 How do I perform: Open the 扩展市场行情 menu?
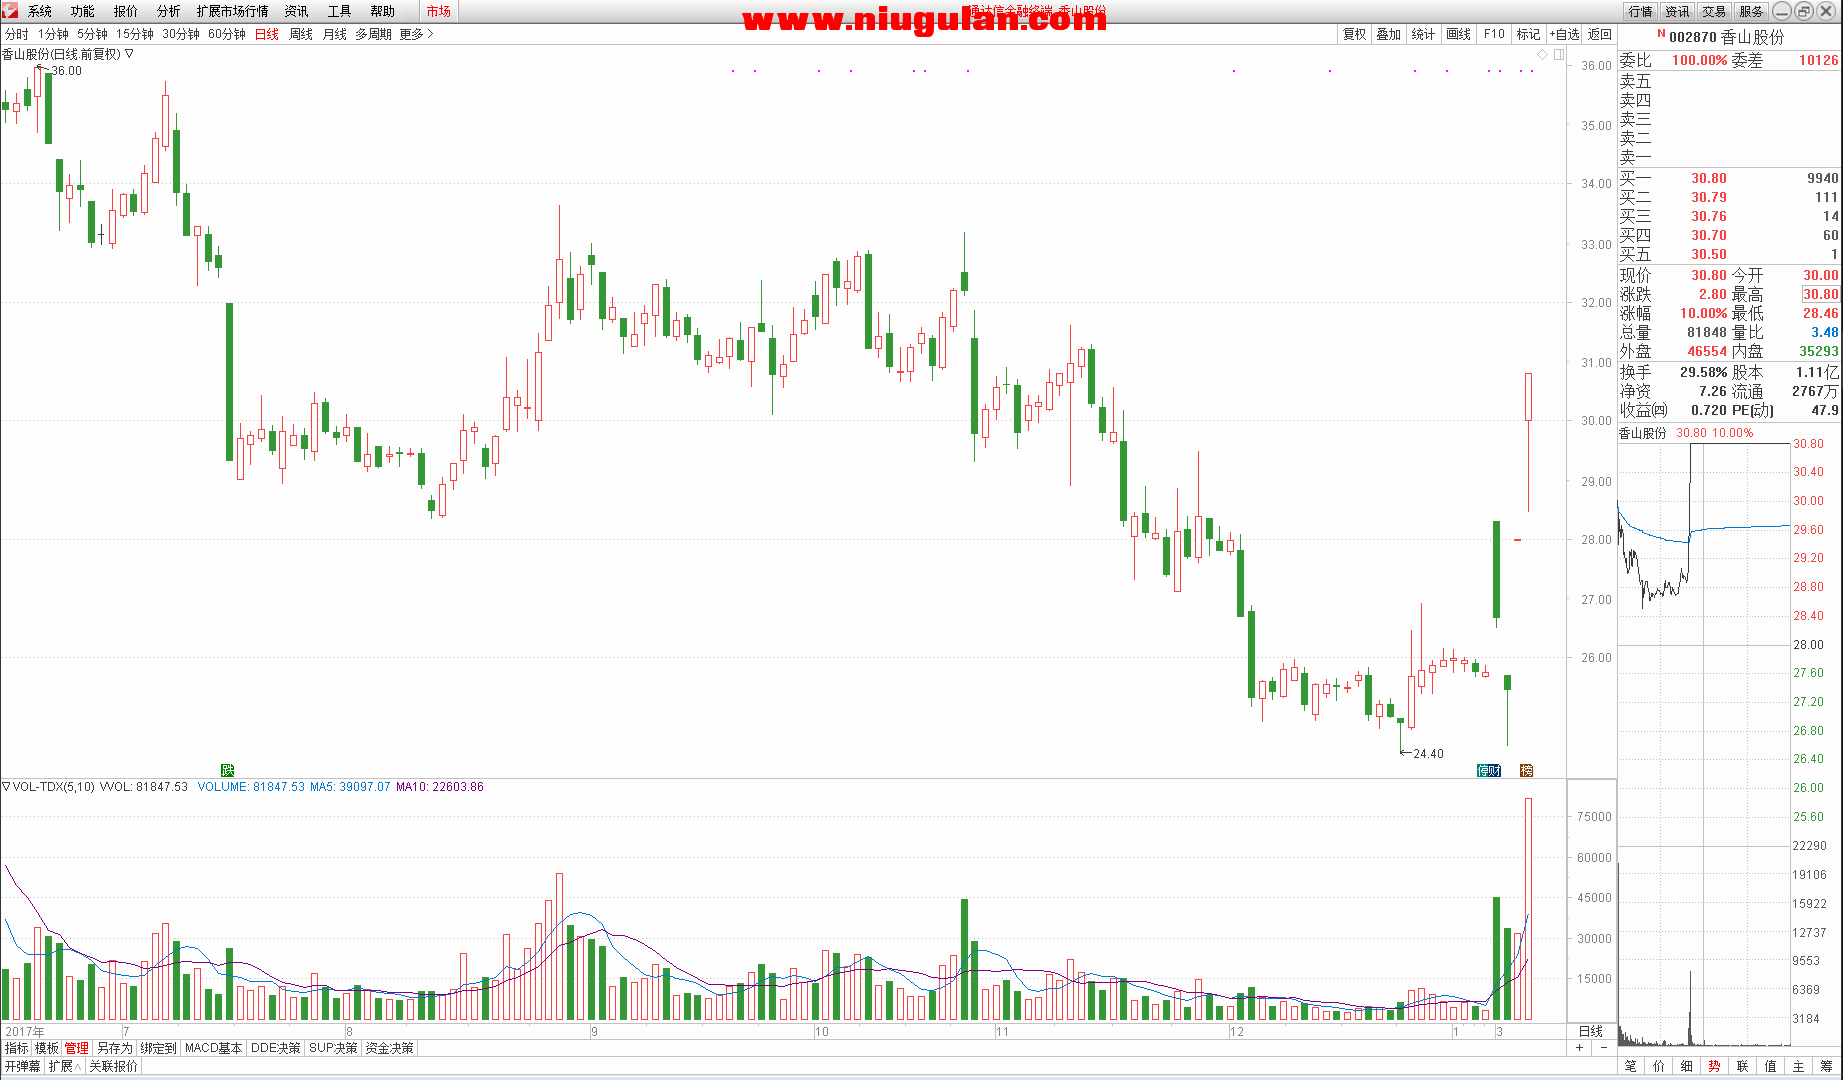tap(233, 11)
